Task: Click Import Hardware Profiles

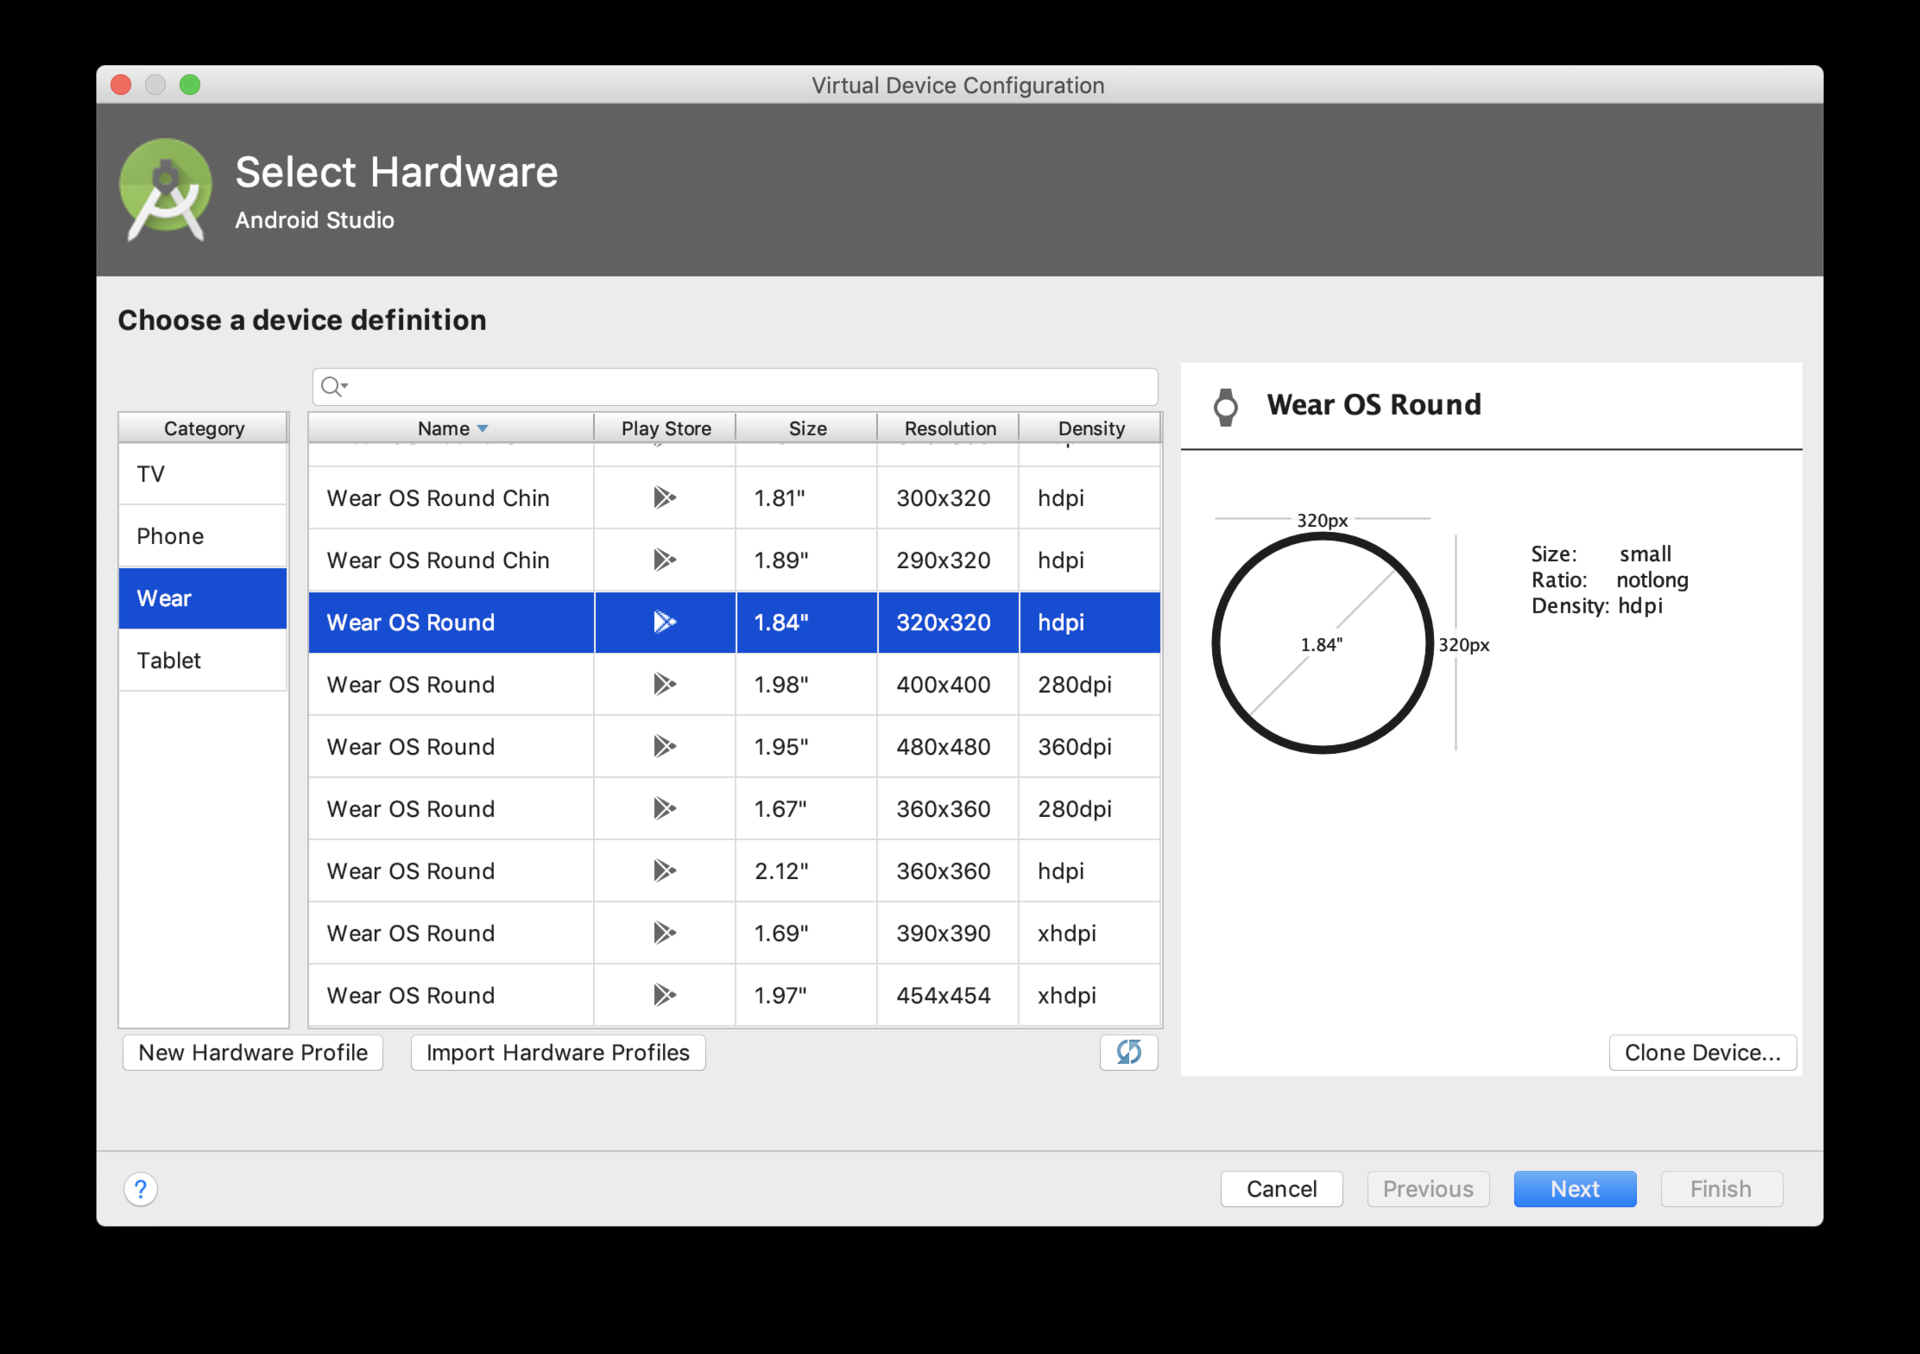Action: click(558, 1052)
